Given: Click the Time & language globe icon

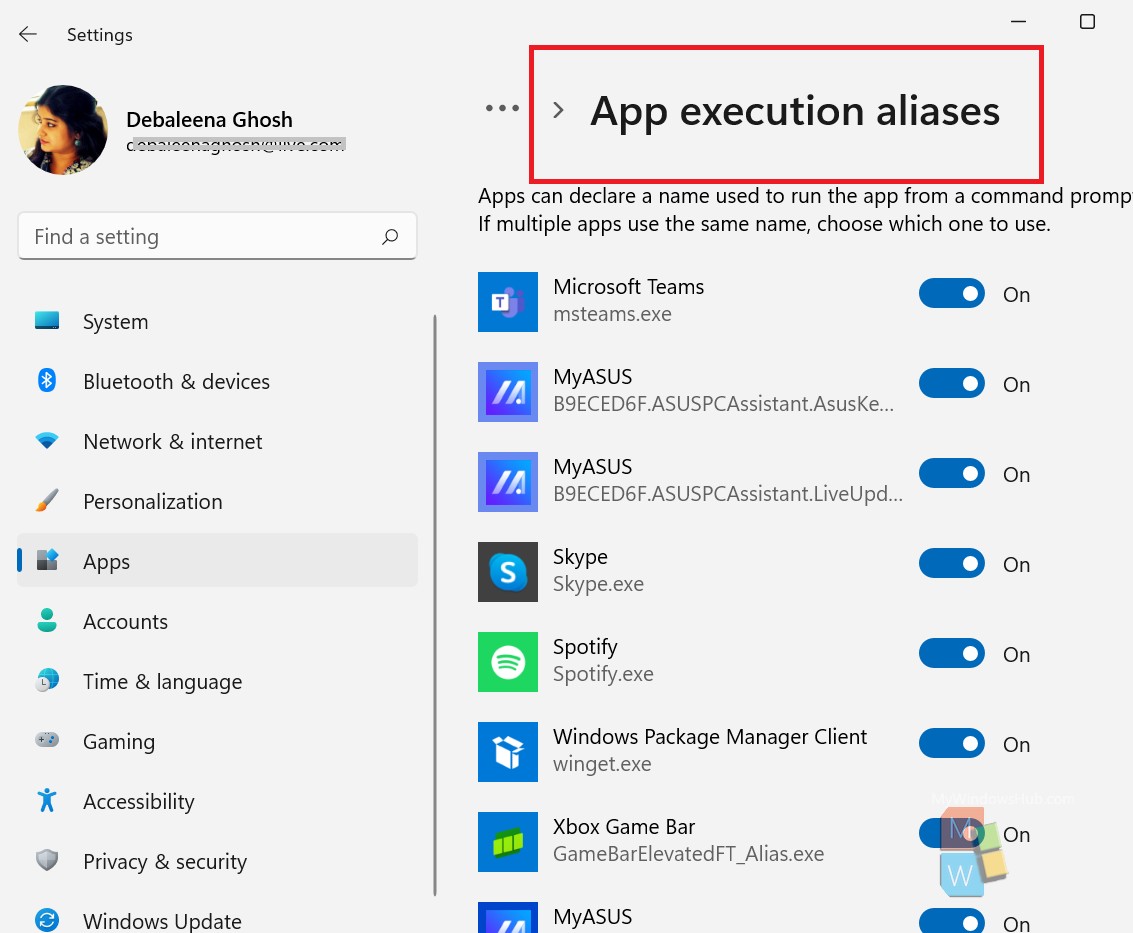Looking at the screenshot, I should coord(47,680).
